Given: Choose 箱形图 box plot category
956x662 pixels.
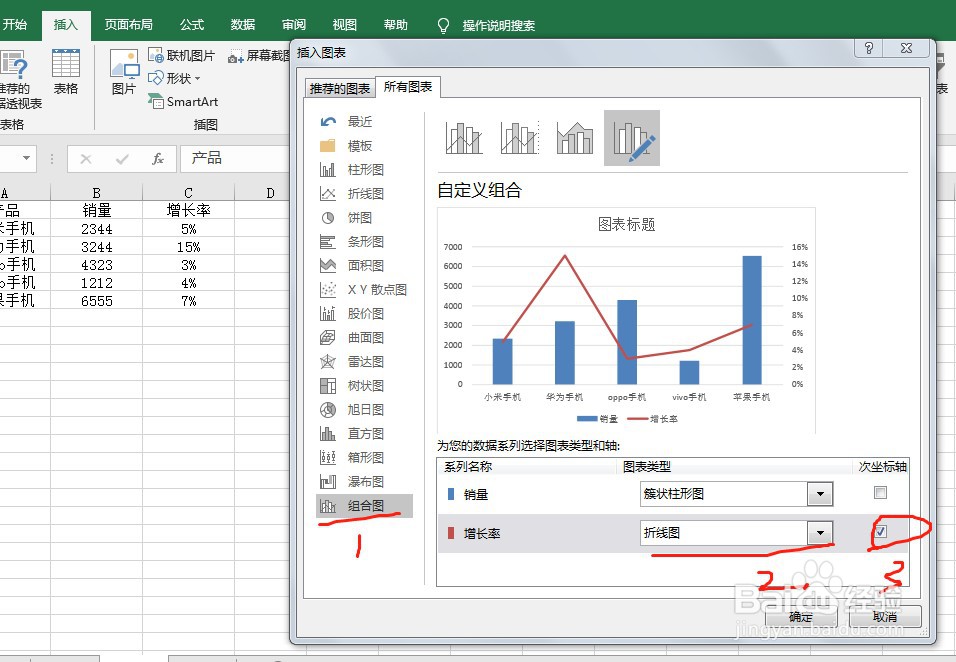Looking at the screenshot, I should (x=364, y=457).
